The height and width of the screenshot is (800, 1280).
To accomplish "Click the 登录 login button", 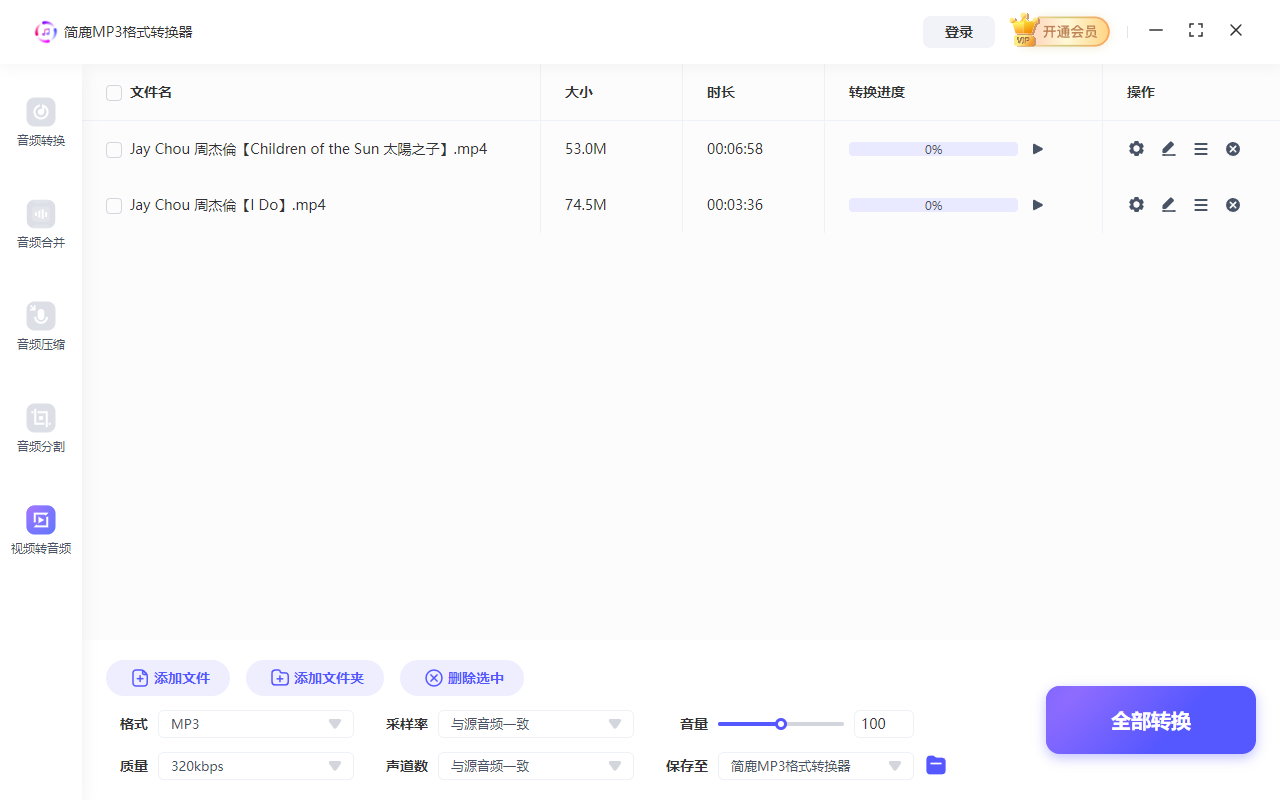I will click(x=959, y=32).
